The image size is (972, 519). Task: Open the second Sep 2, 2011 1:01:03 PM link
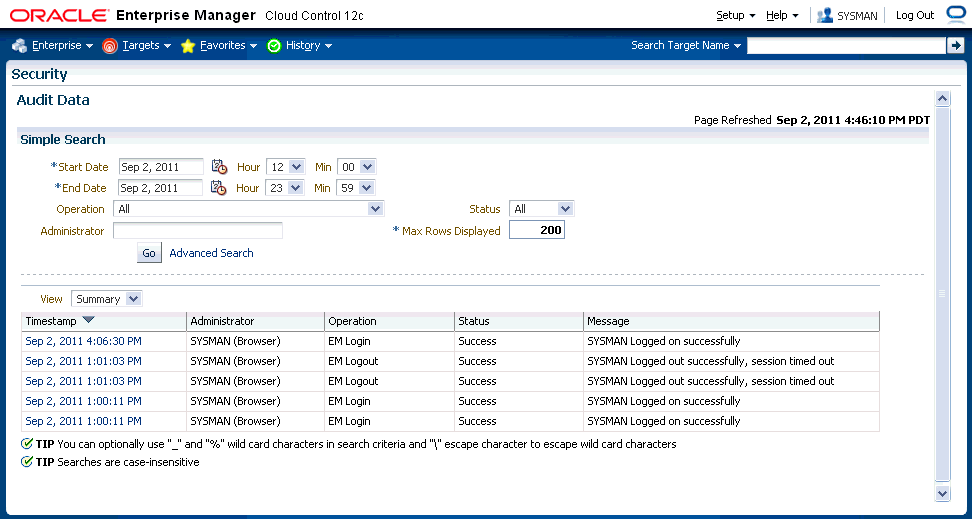84,381
